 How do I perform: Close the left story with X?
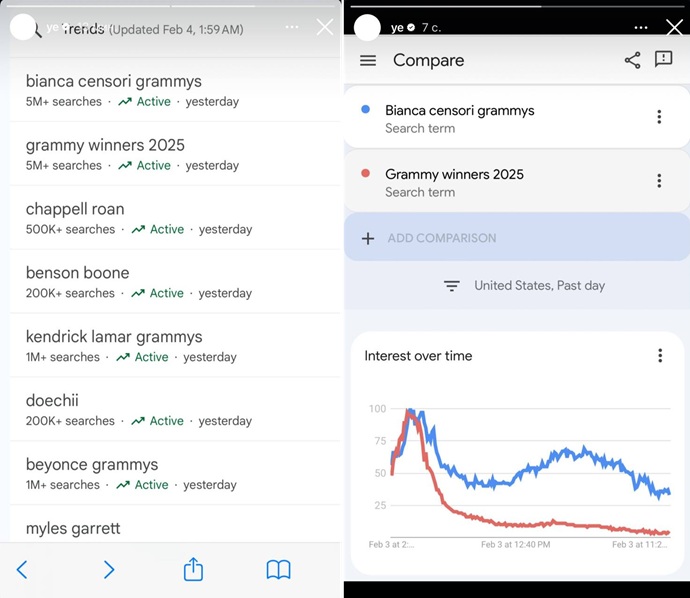(325, 27)
